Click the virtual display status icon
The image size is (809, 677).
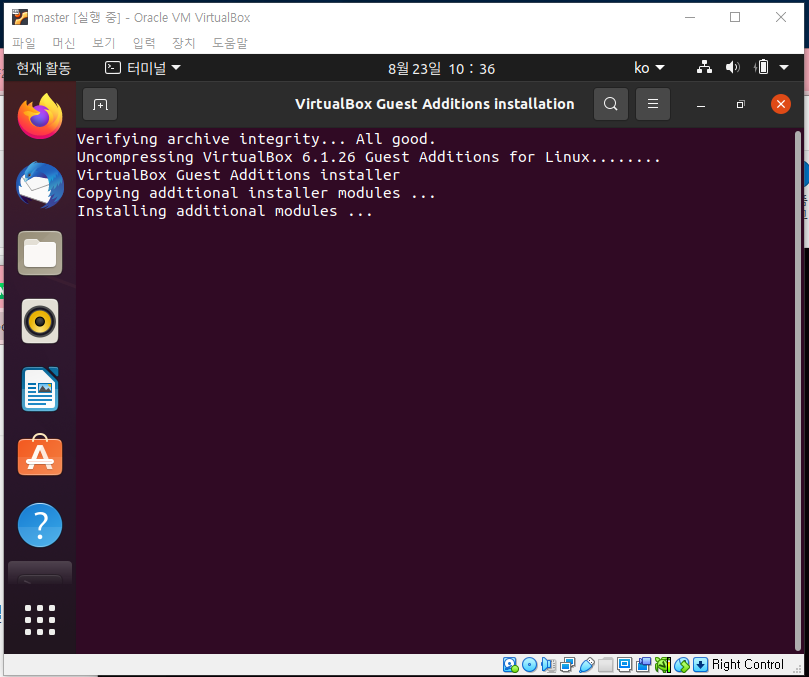[624, 665]
